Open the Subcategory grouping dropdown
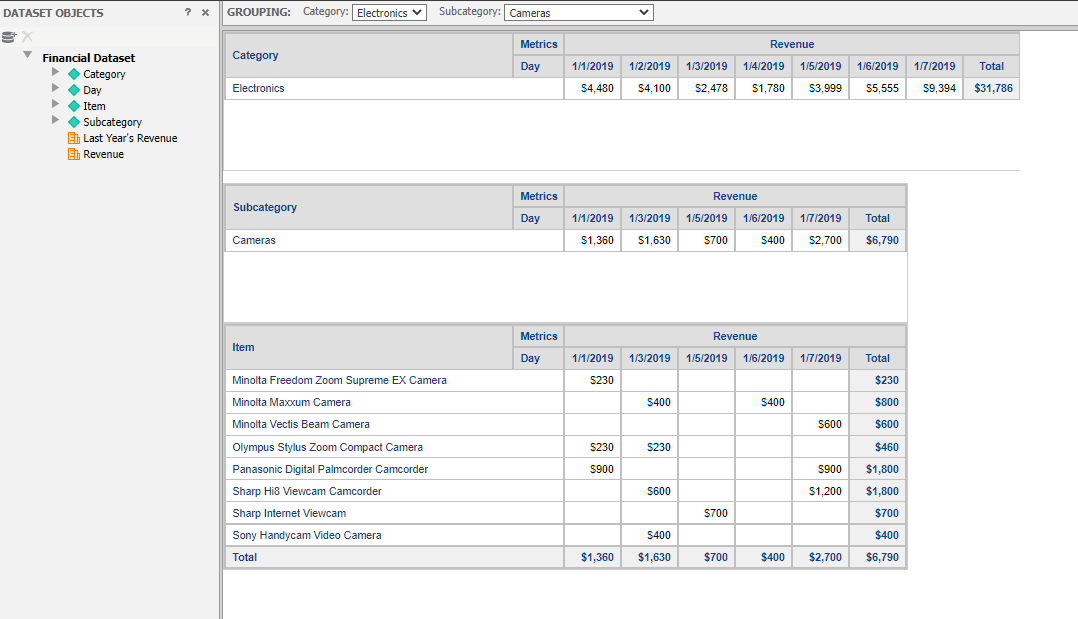 click(x=578, y=12)
